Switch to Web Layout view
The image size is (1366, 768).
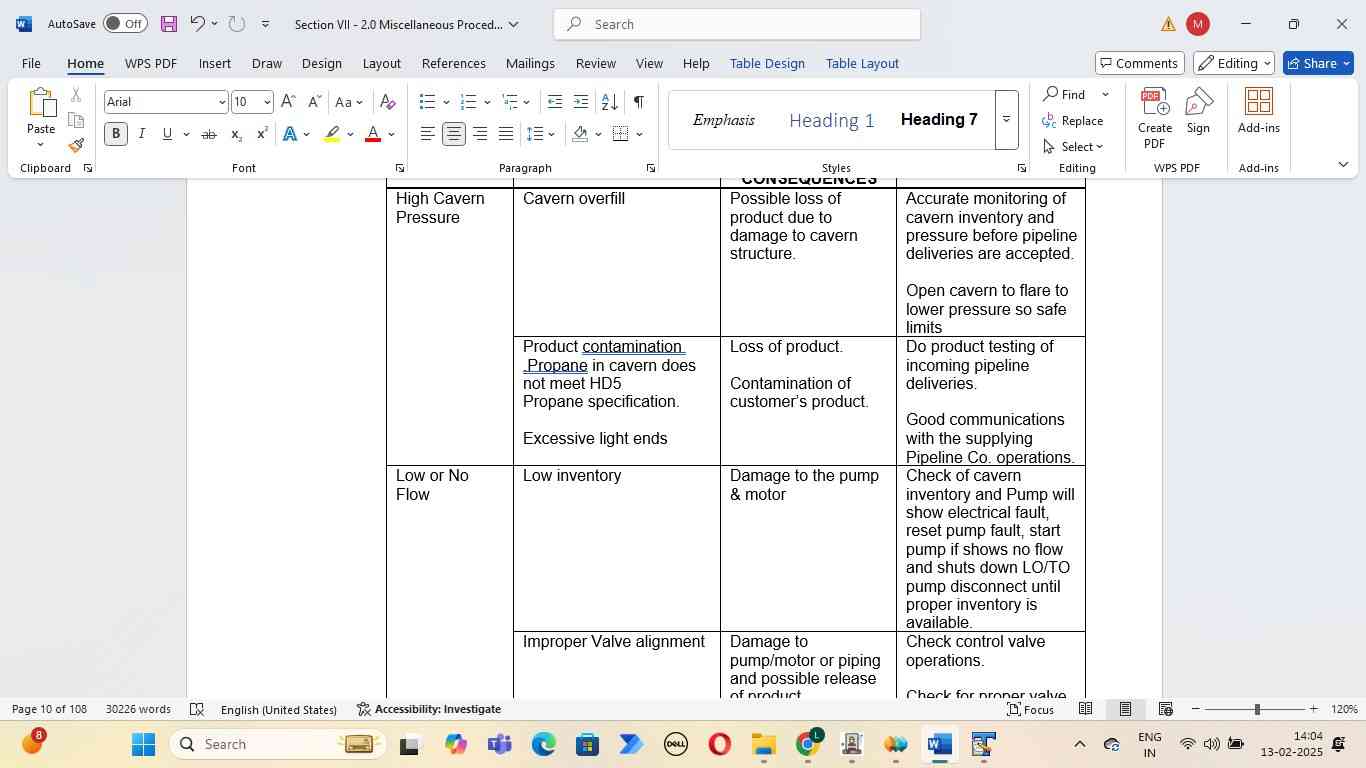pos(1165,709)
